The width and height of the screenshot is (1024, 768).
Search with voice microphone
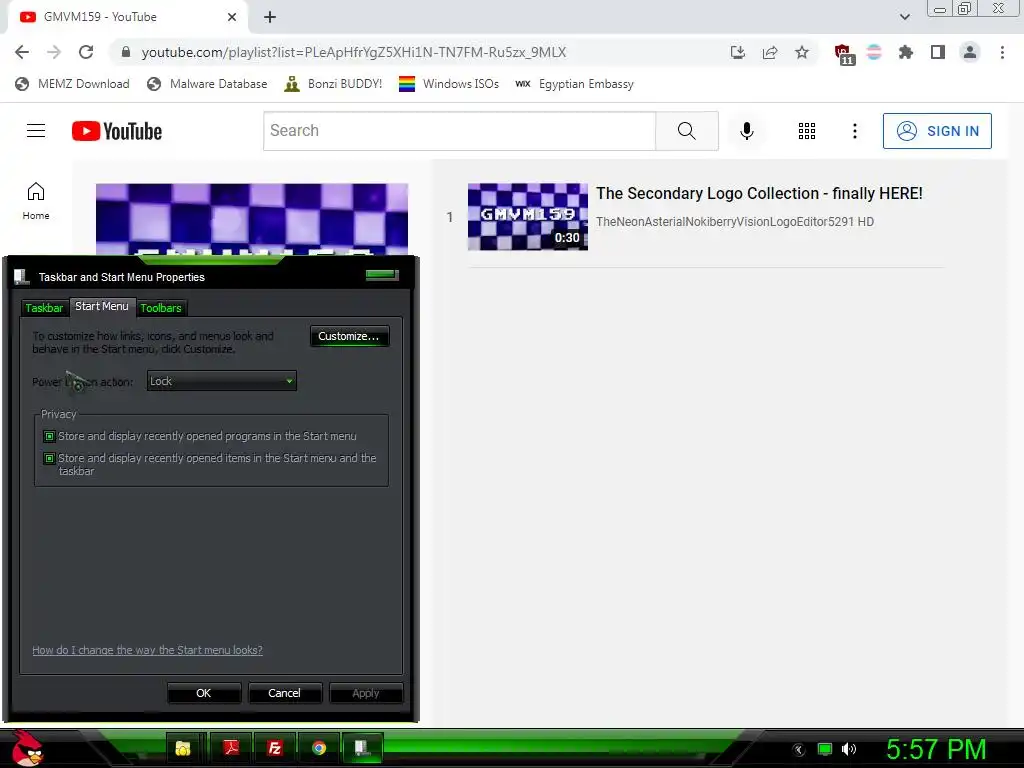click(746, 131)
